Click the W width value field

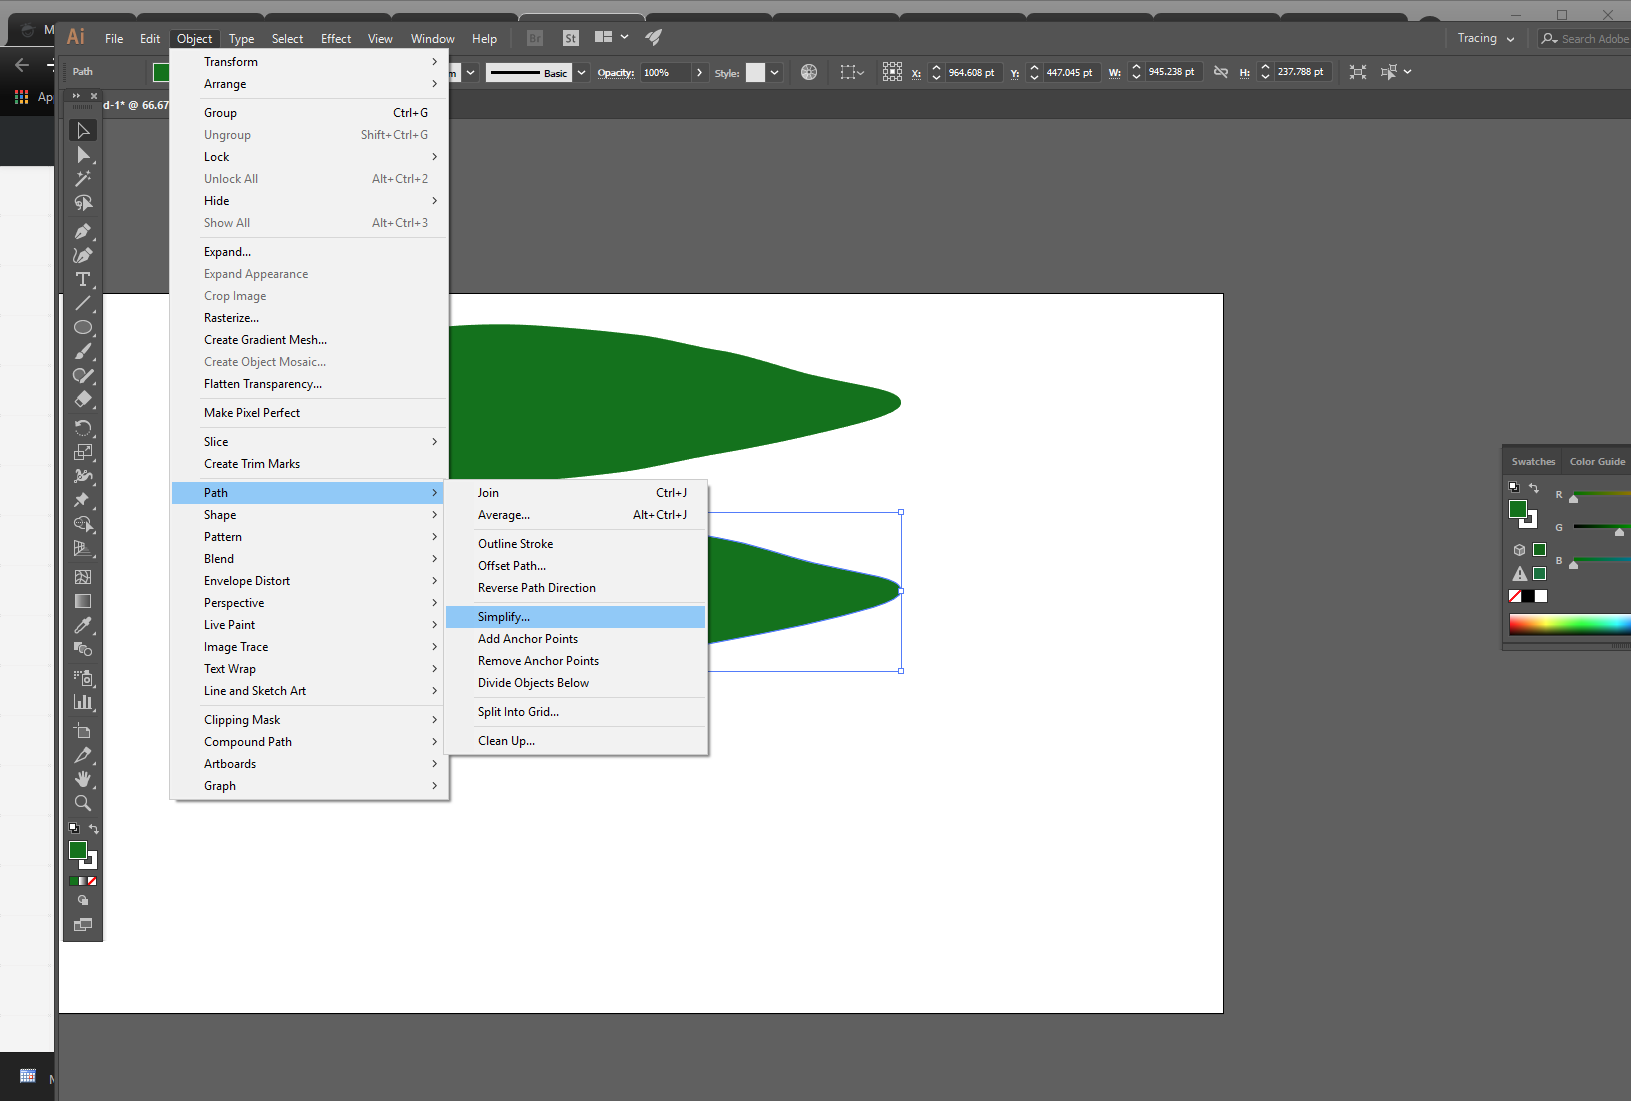[1172, 72]
